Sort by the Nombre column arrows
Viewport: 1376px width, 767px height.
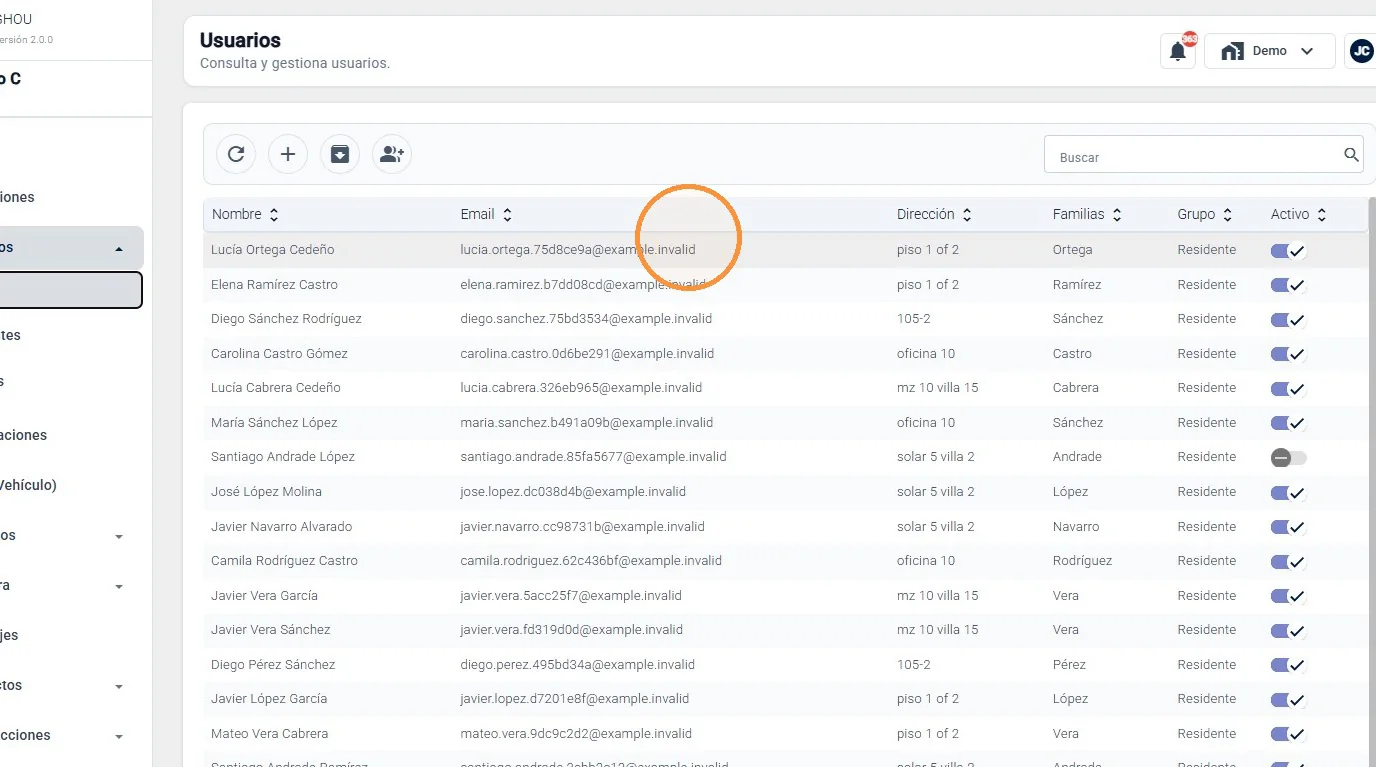(x=274, y=214)
